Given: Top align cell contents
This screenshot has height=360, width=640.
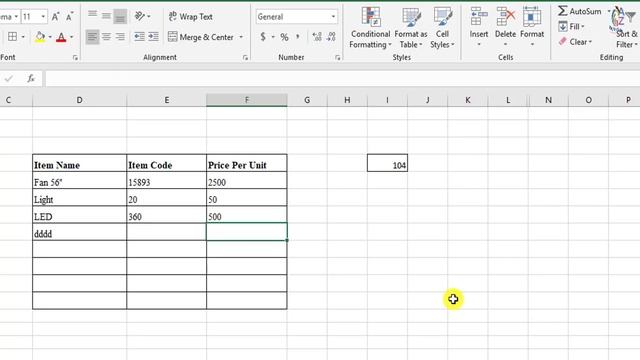Looking at the screenshot, I should (93, 16).
